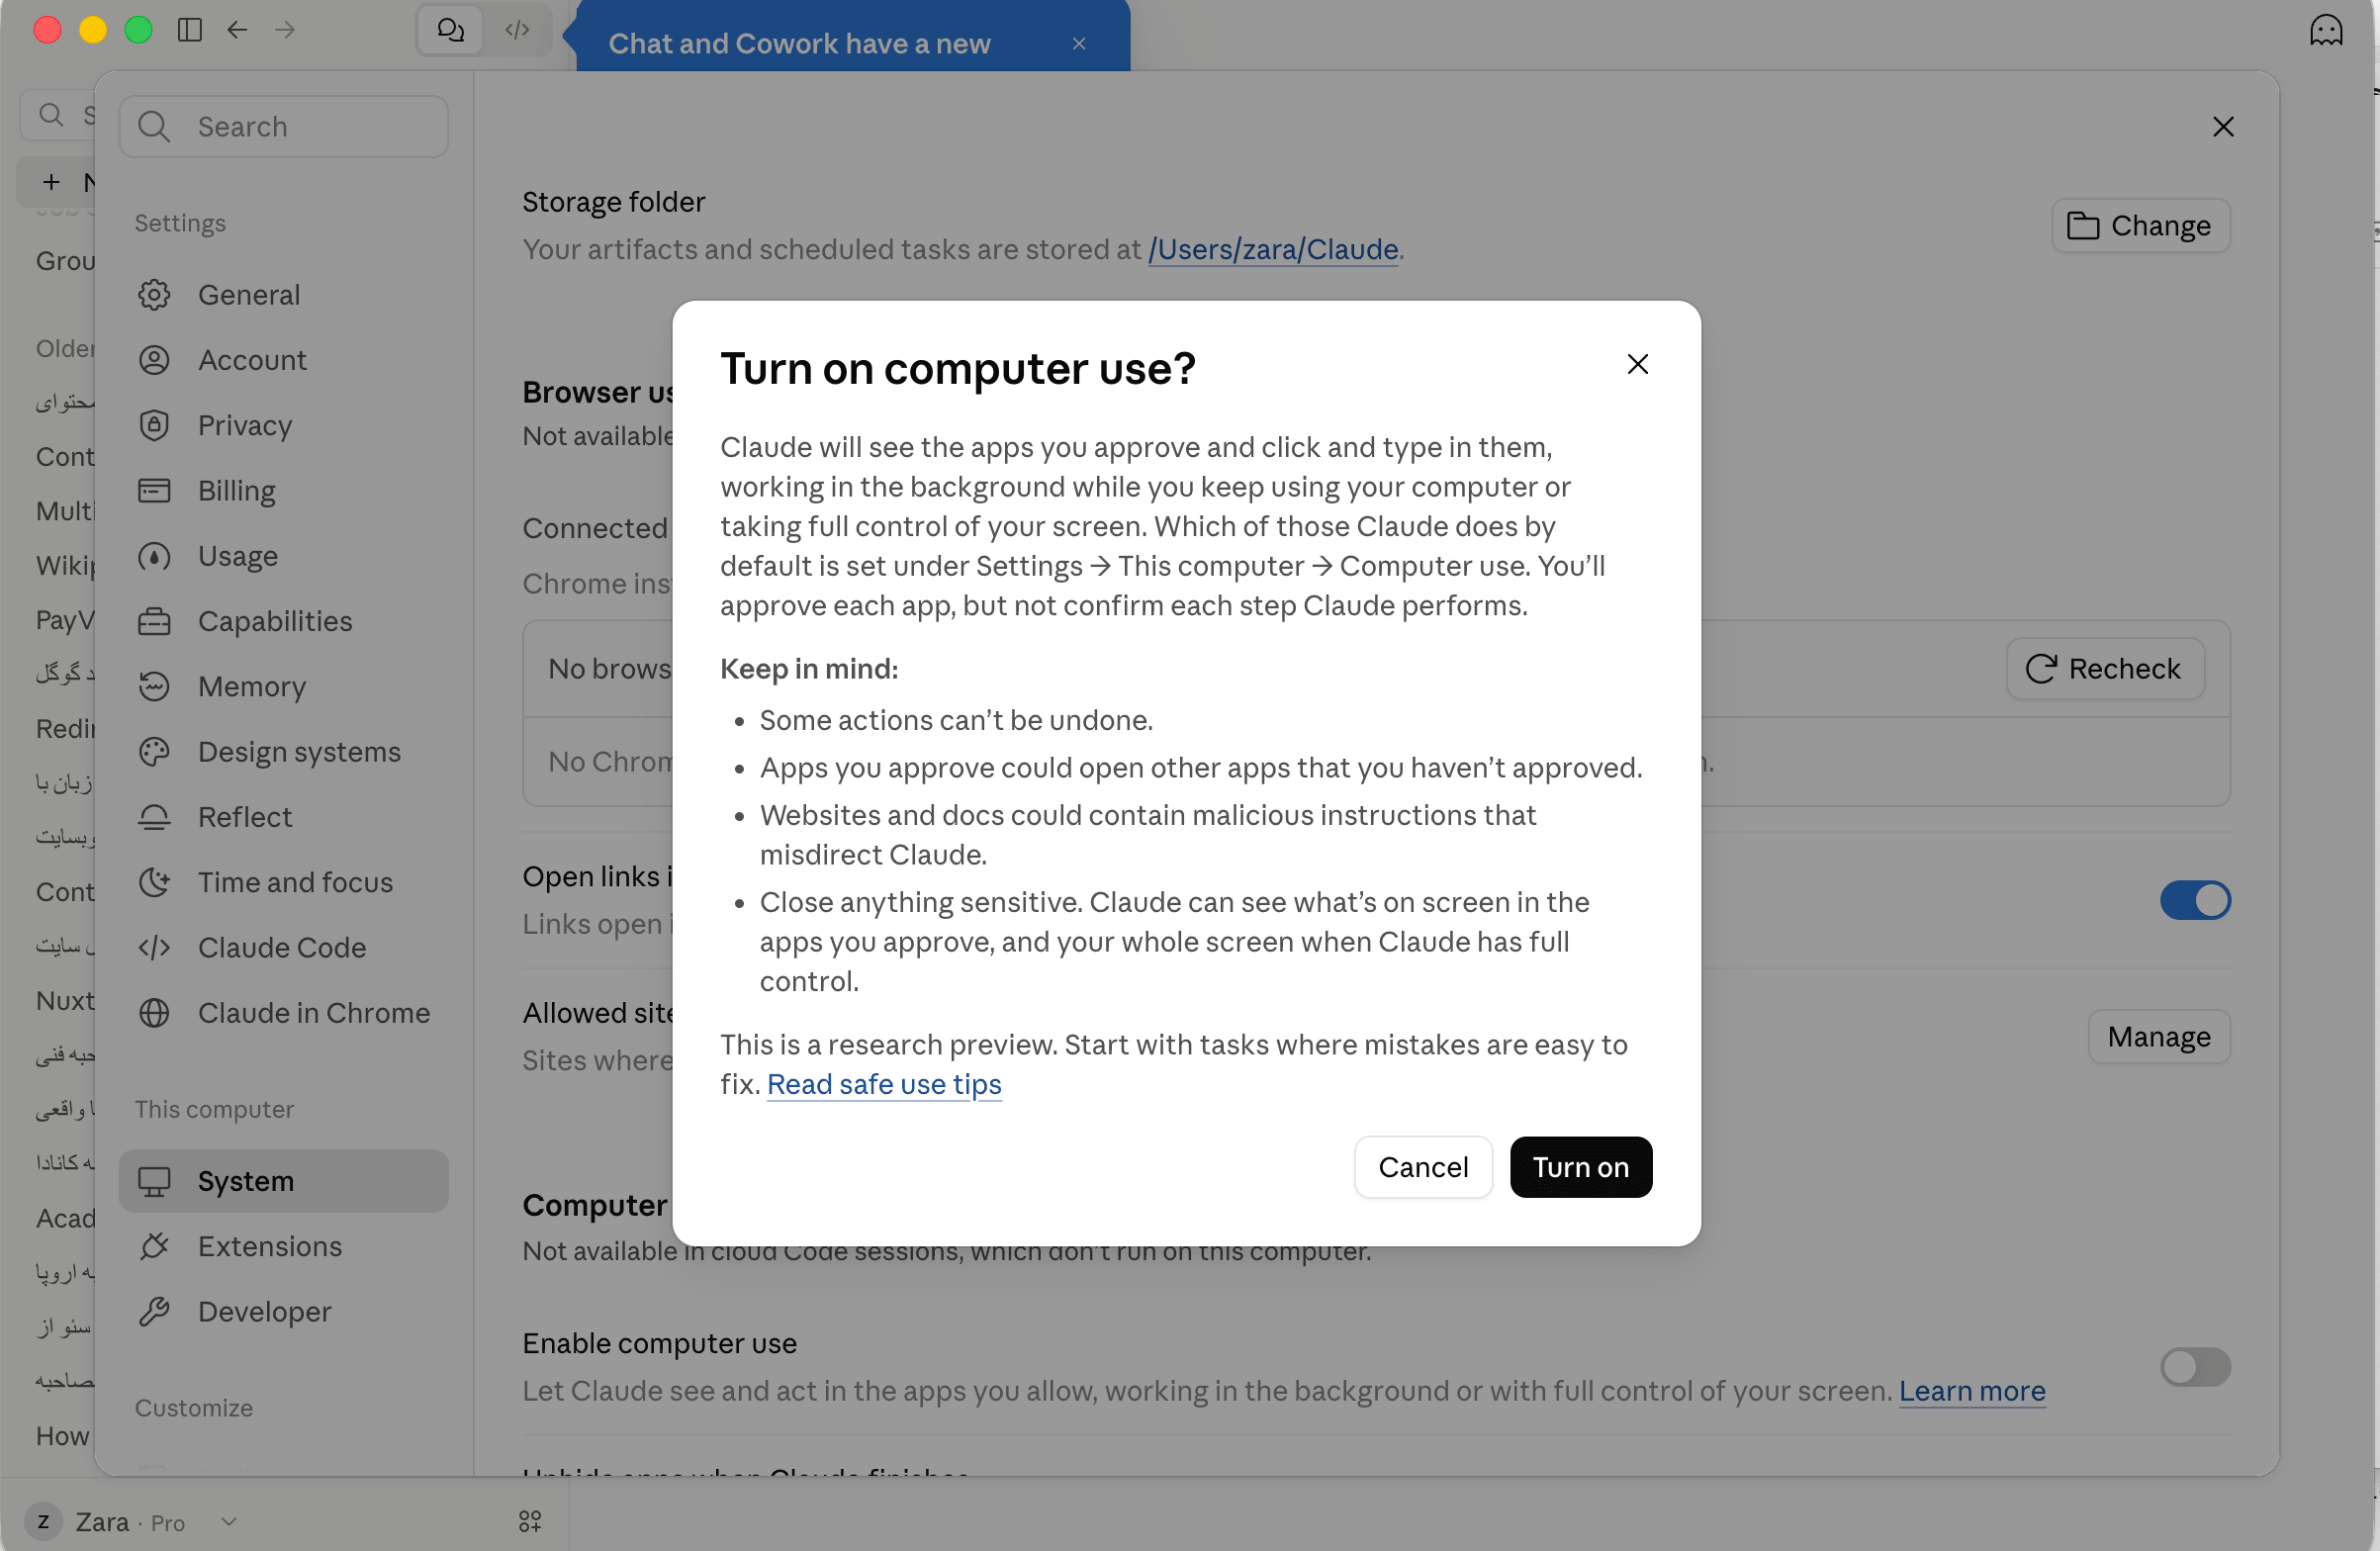Open Privacy settings
The height and width of the screenshot is (1551, 2380).
[284, 425]
